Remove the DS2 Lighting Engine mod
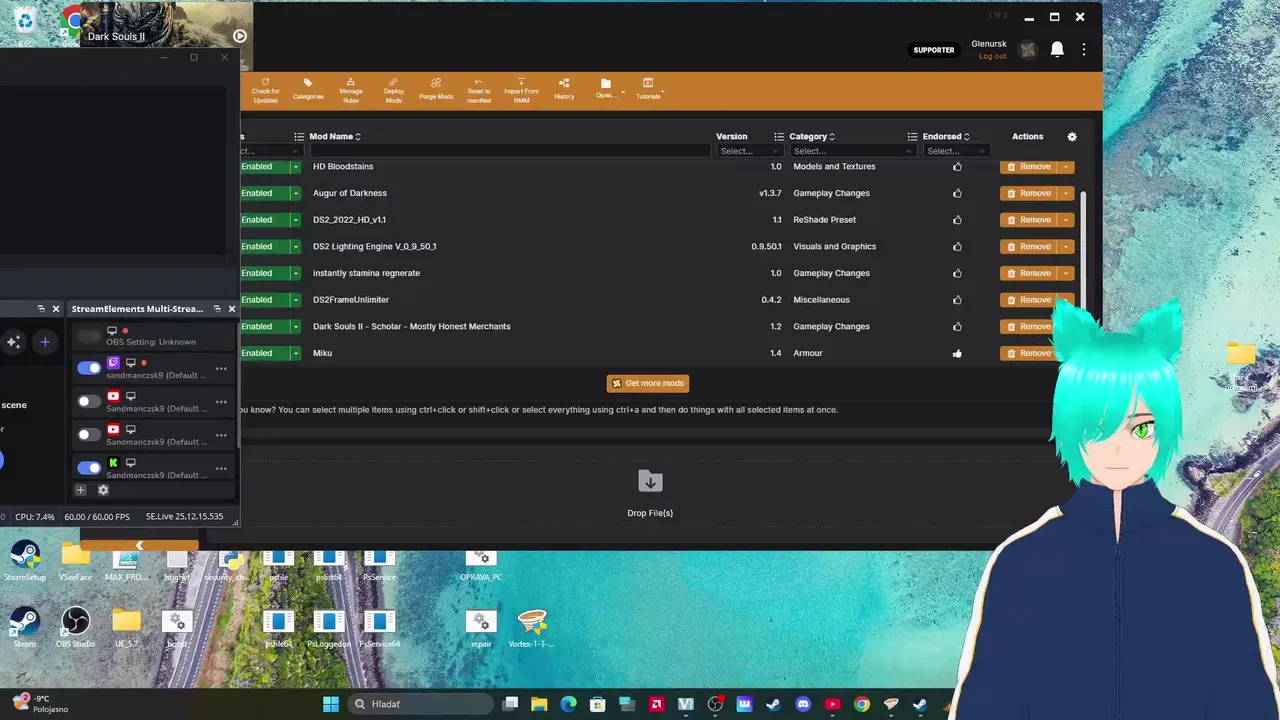This screenshot has height=720, width=1280. tap(1029, 246)
